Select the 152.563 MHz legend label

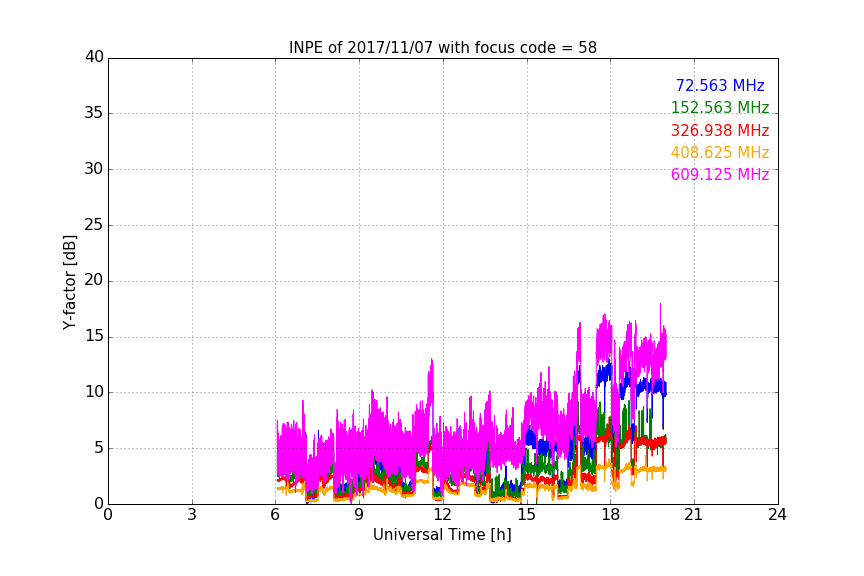point(720,107)
